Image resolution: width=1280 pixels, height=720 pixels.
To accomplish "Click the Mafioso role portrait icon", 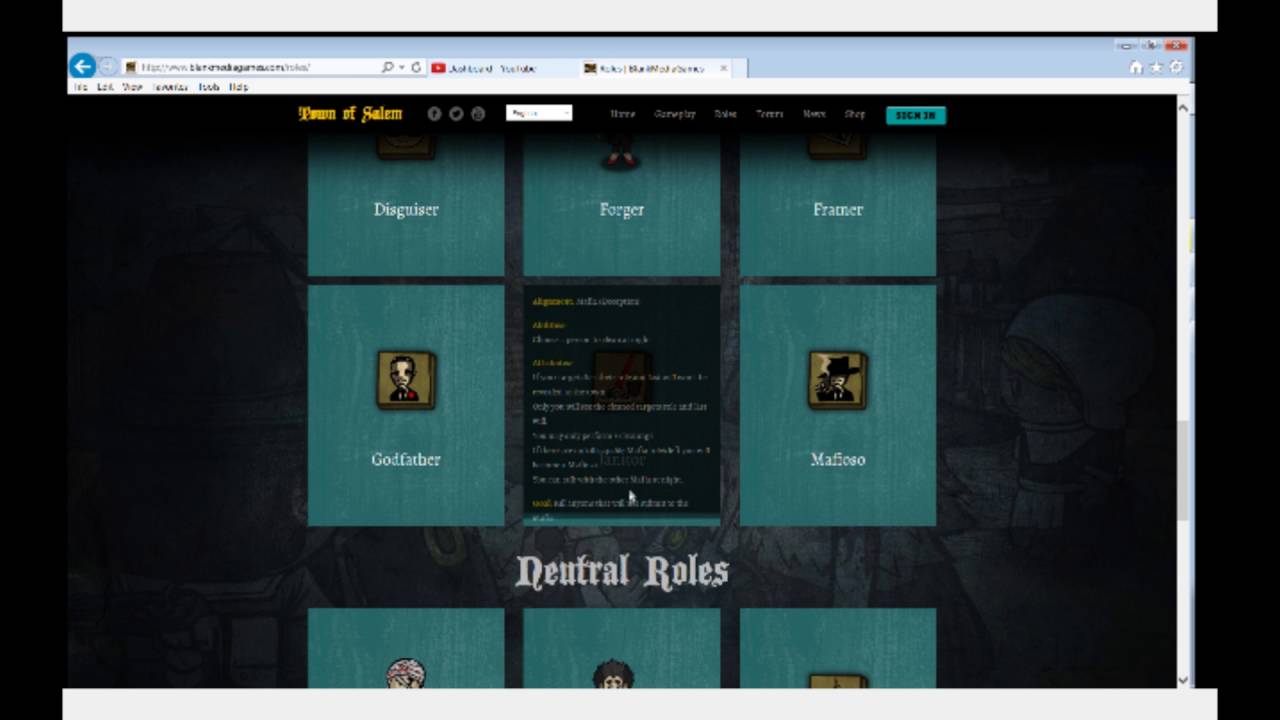I will click(x=838, y=380).
